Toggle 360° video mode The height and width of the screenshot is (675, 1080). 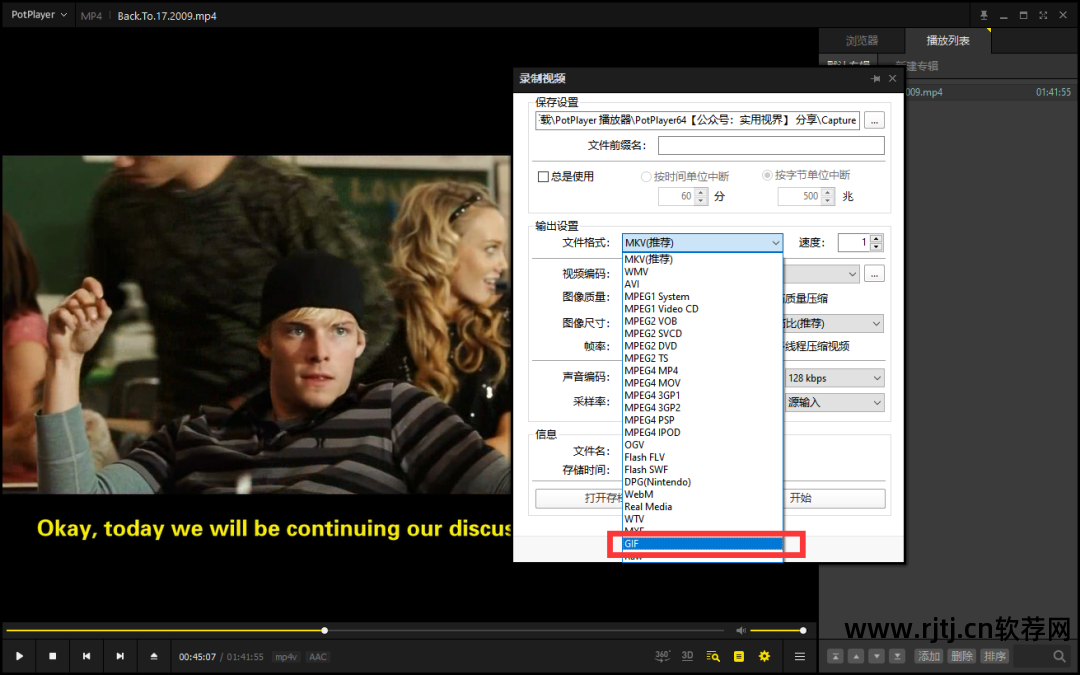coord(662,656)
